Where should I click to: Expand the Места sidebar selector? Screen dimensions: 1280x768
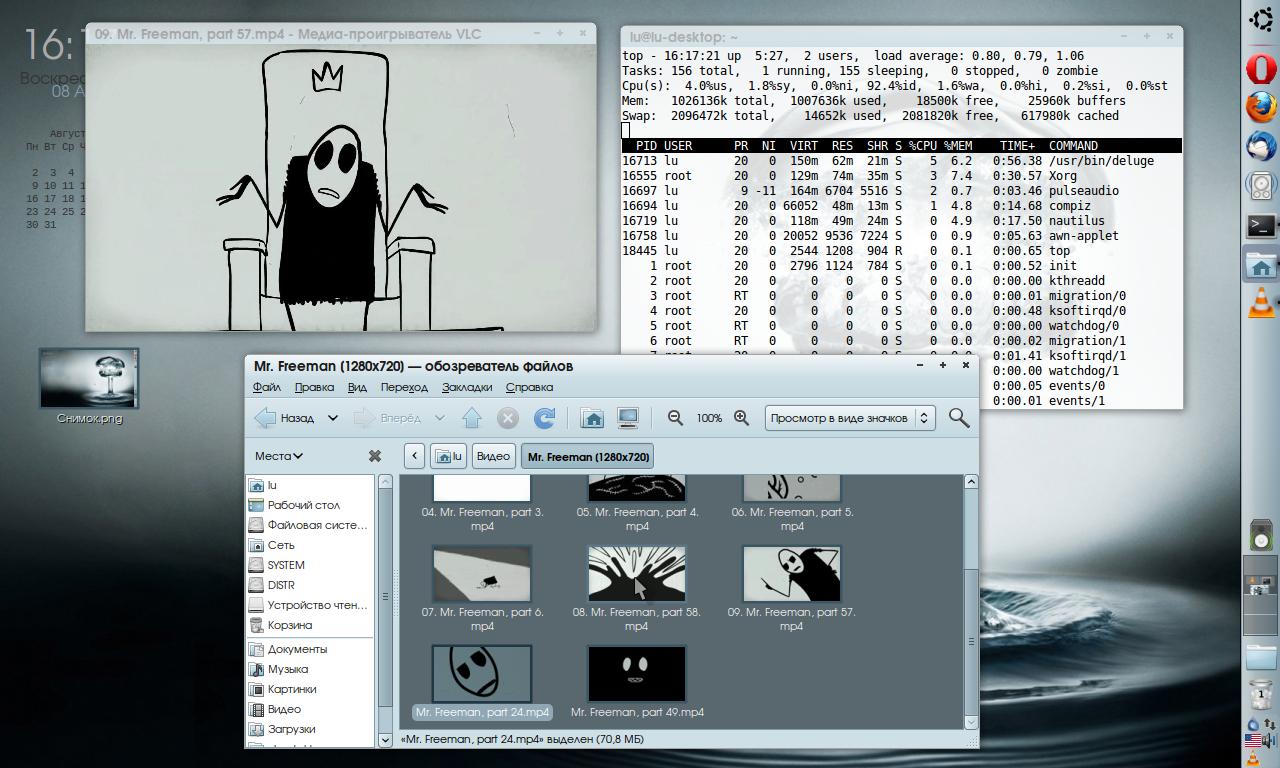(x=279, y=456)
